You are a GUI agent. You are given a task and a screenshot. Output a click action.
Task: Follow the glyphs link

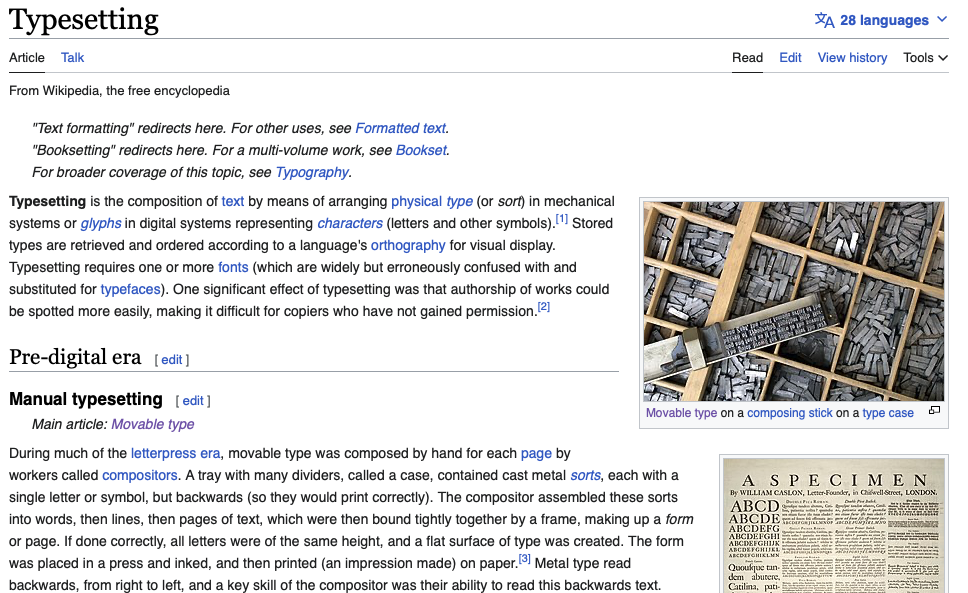tap(101, 223)
